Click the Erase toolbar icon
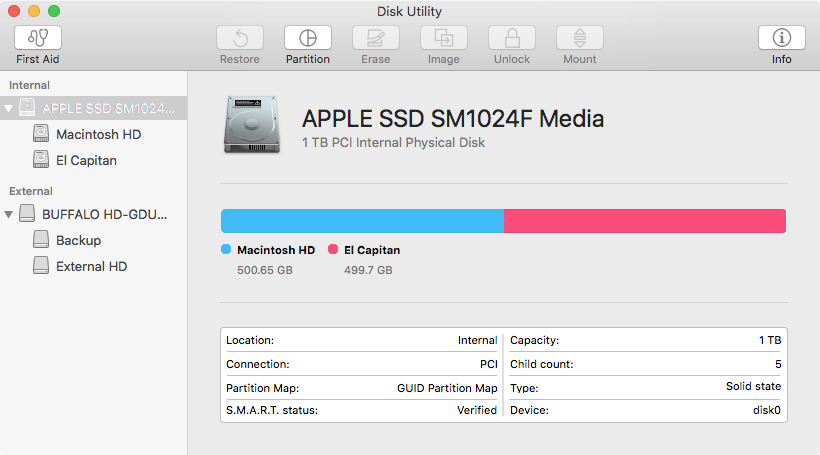Image resolution: width=820 pixels, height=455 pixels. pos(376,38)
